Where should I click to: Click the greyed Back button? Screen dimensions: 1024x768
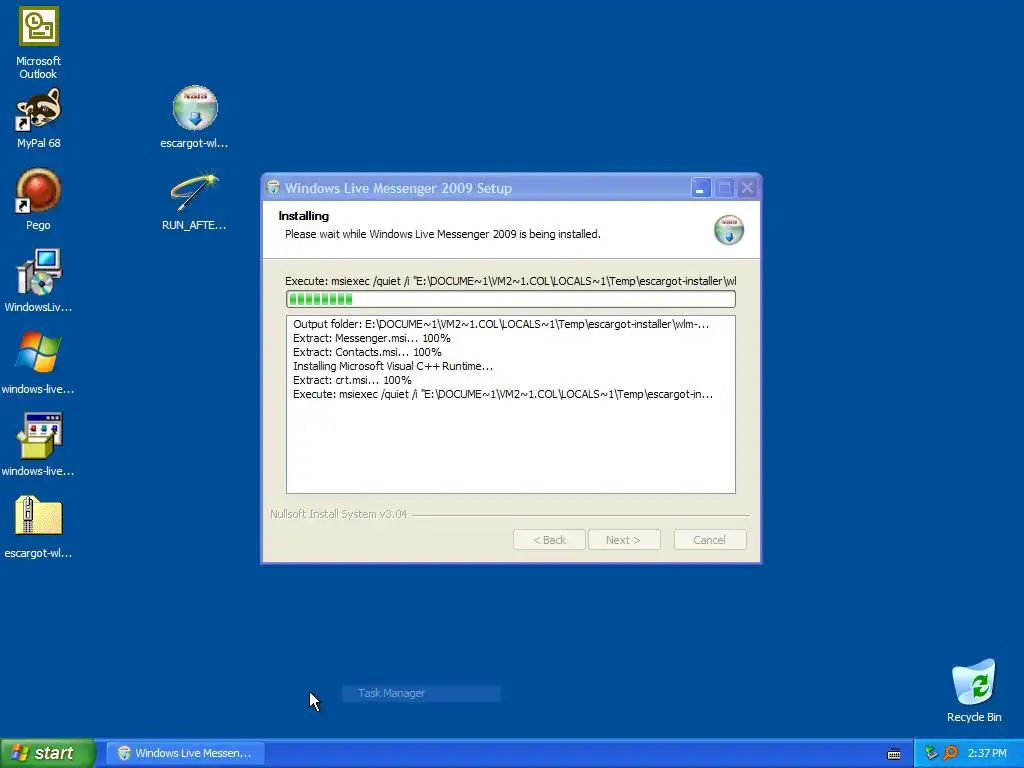point(549,540)
